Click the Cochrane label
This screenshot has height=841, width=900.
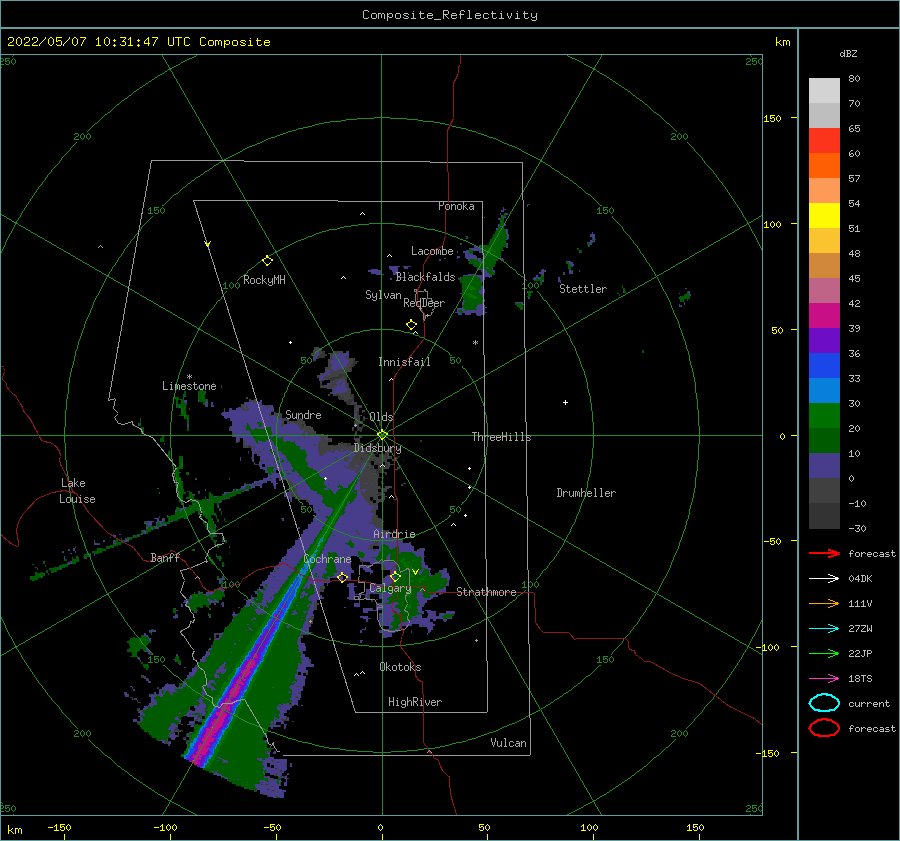(327, 559)
